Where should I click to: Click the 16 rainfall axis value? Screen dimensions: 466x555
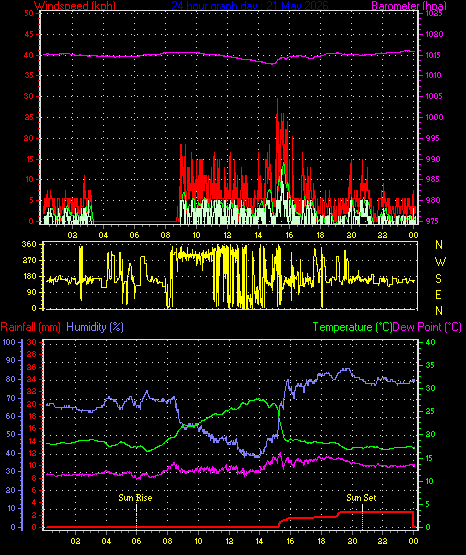[32, 428]
